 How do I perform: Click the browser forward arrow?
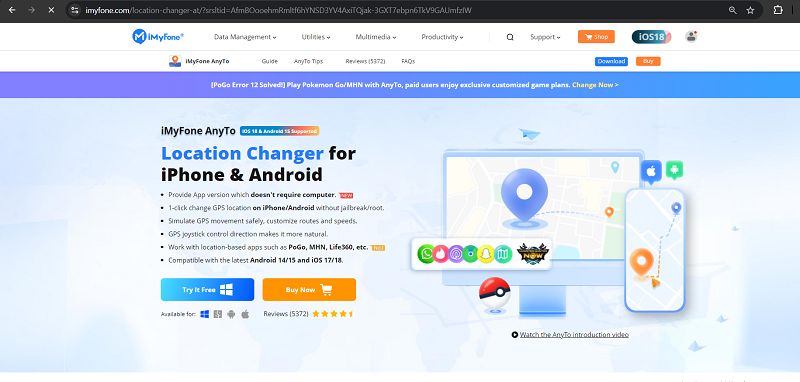(32, 10)
